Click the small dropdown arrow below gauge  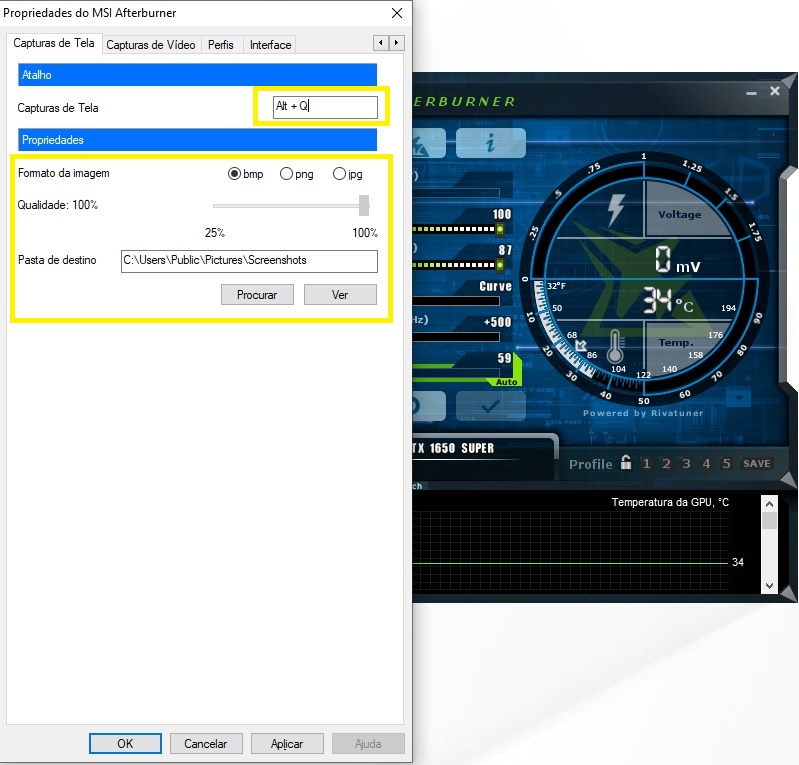point(739,397)
